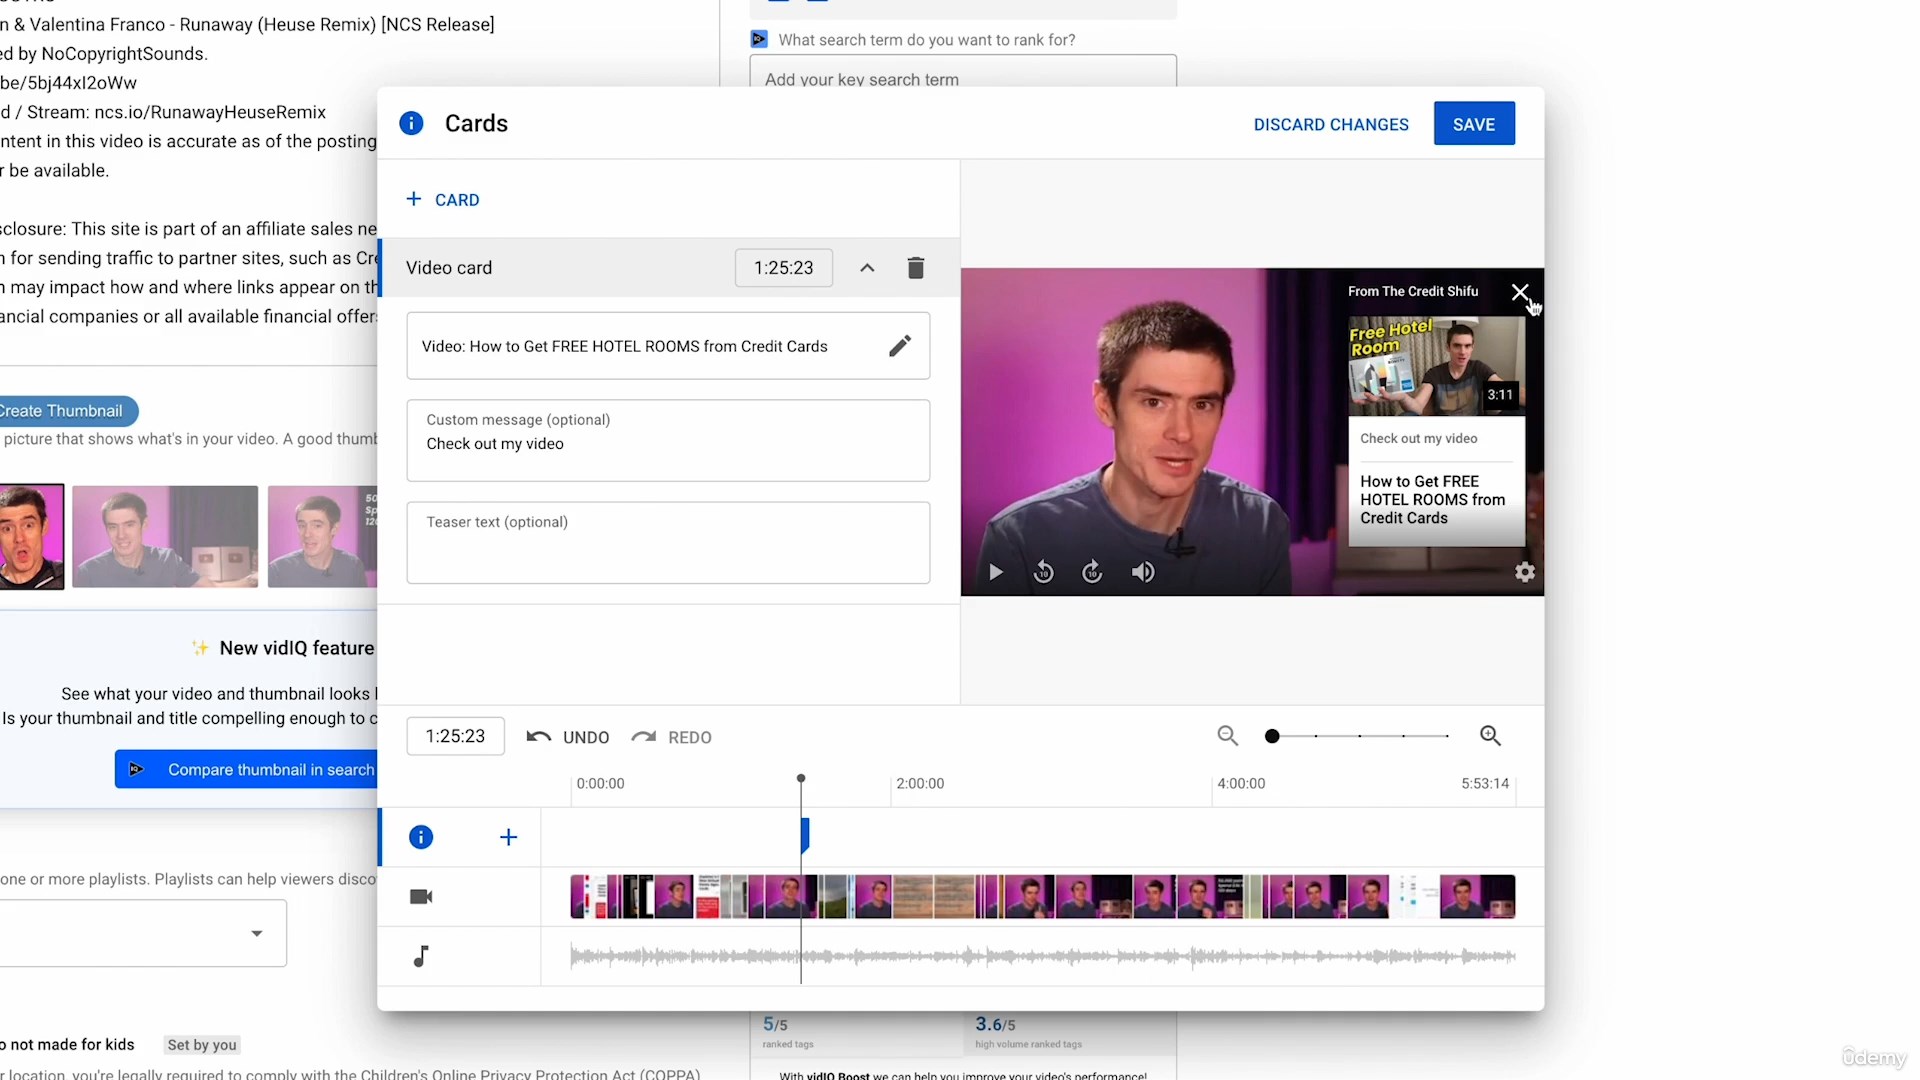Delete the video card with trash icon

(x=915, y=268)
